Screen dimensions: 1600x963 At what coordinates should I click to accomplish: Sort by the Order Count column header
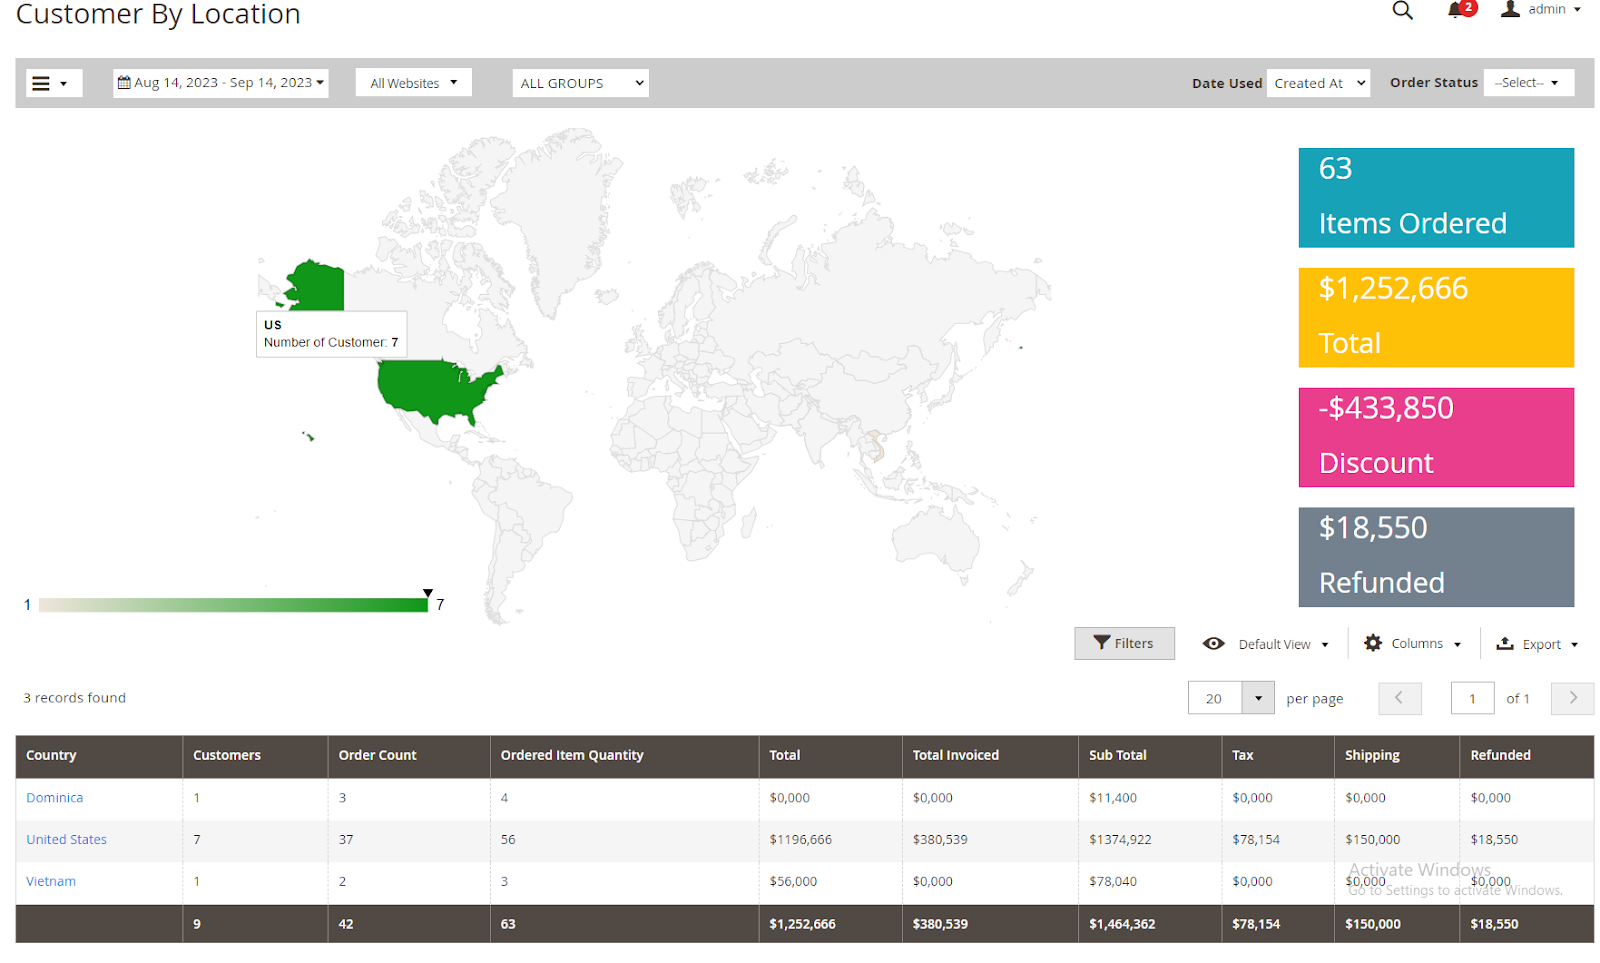[377, 756]
